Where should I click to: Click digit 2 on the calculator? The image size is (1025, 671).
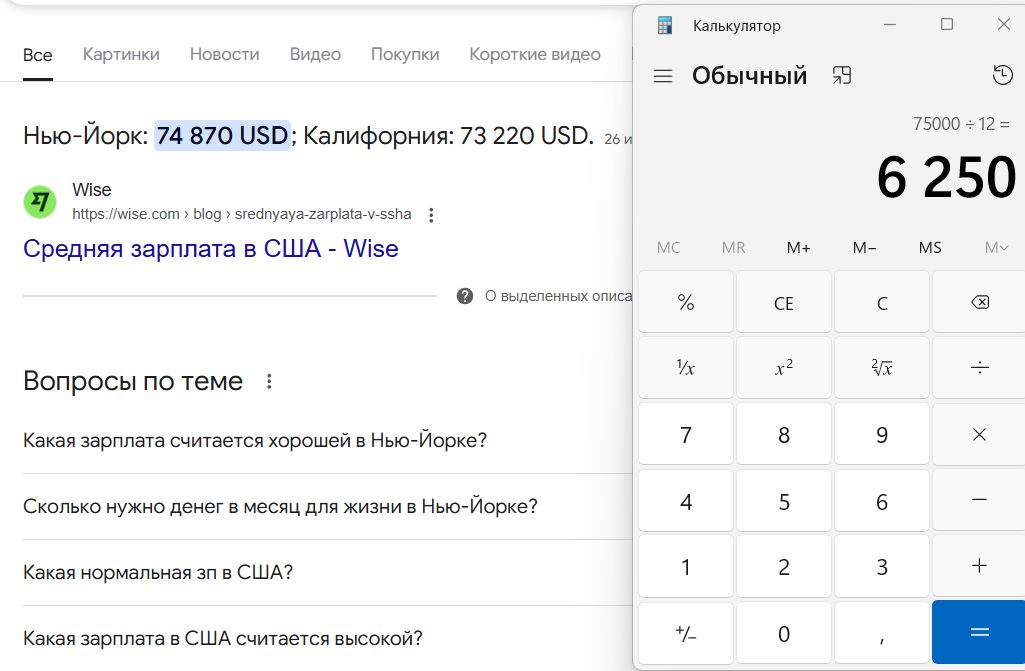pos(784,566)
